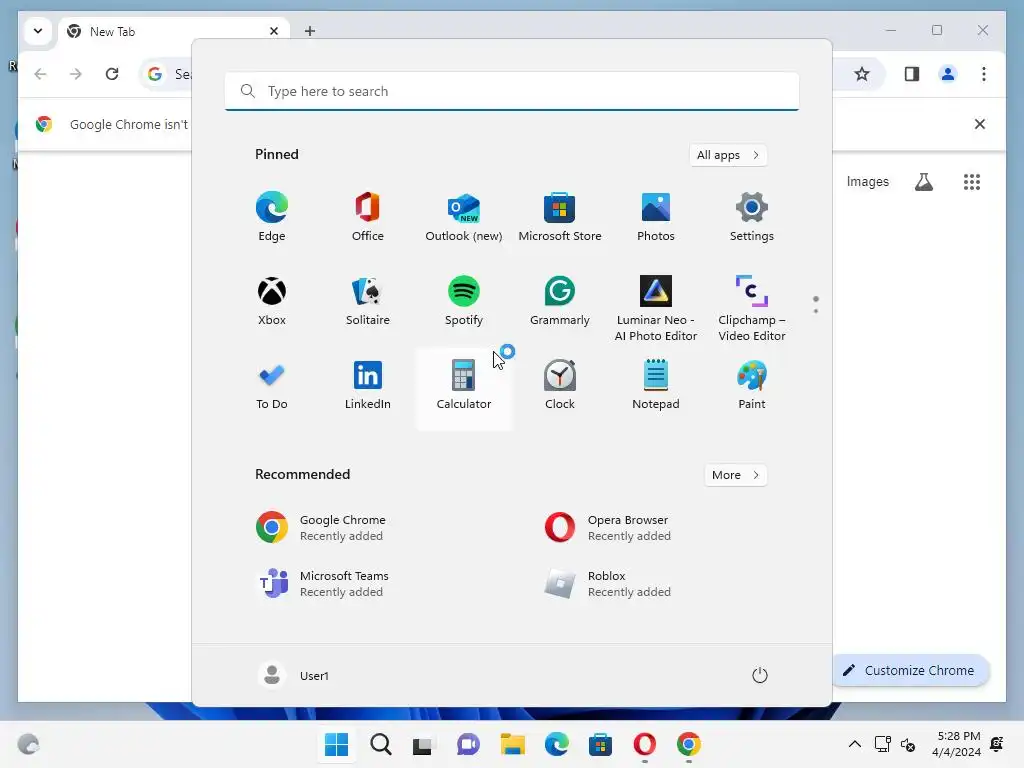Launch the Clock app
This screenshot has height=768, width=1024.
click(x=560, y=385)
